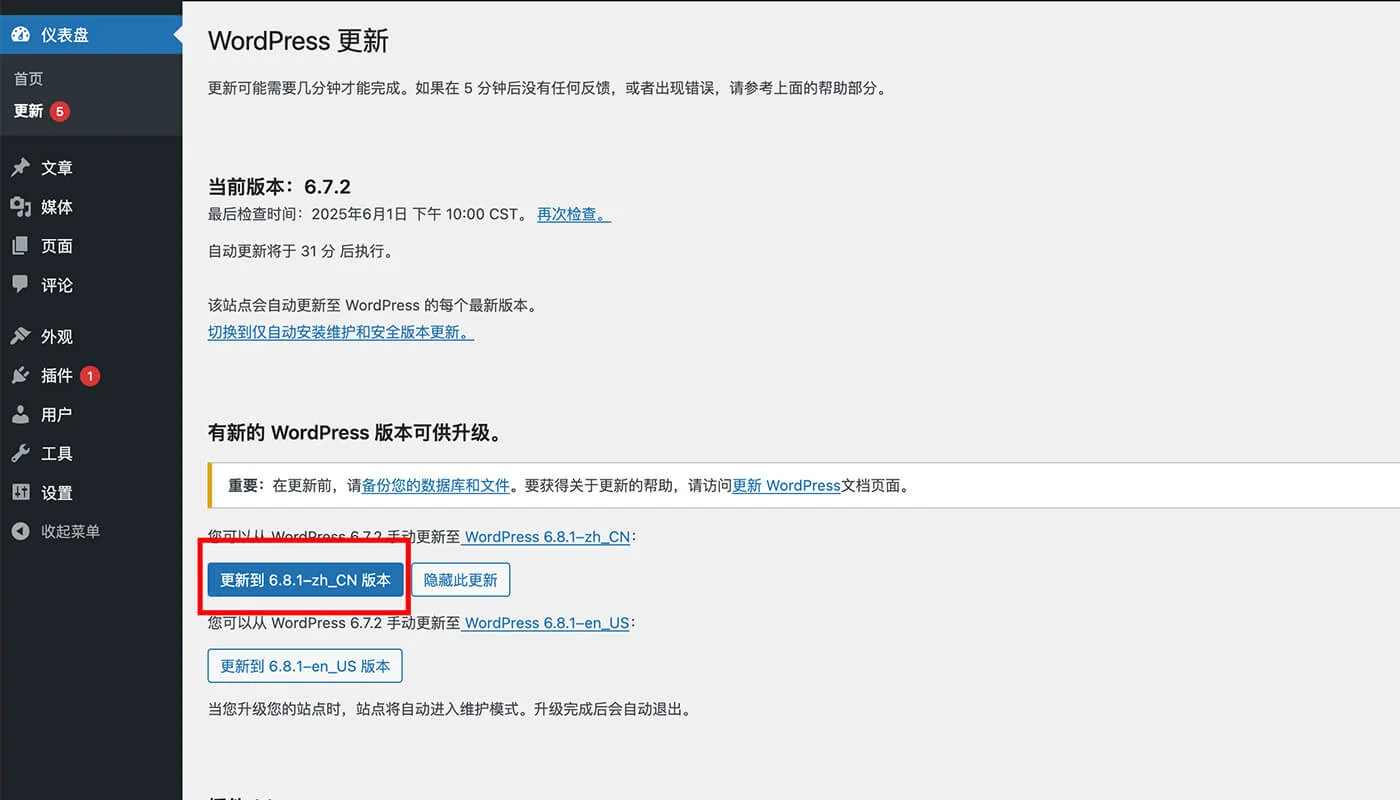Screen dimensions: 1400x800
Task: Open the 媒体 media library icon
Action: (x=22, y=207)
